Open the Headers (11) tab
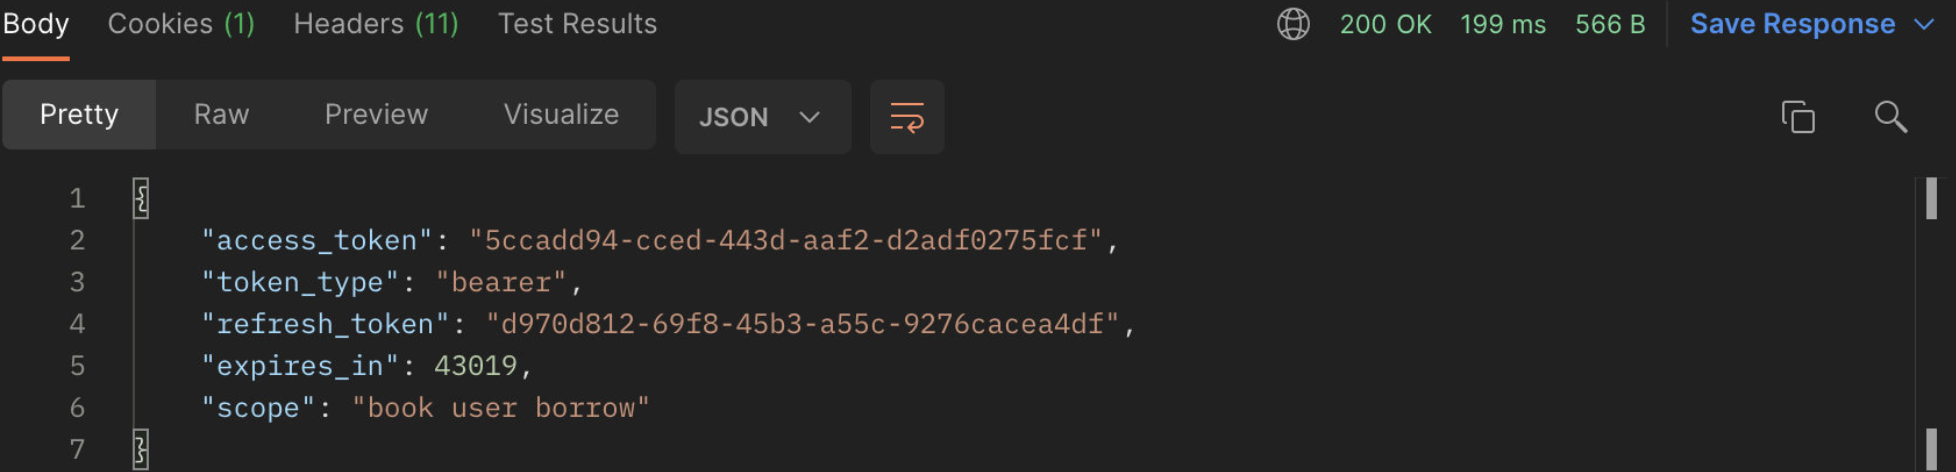The width and height of the screenshot is (1956, 472). point(376,24)
